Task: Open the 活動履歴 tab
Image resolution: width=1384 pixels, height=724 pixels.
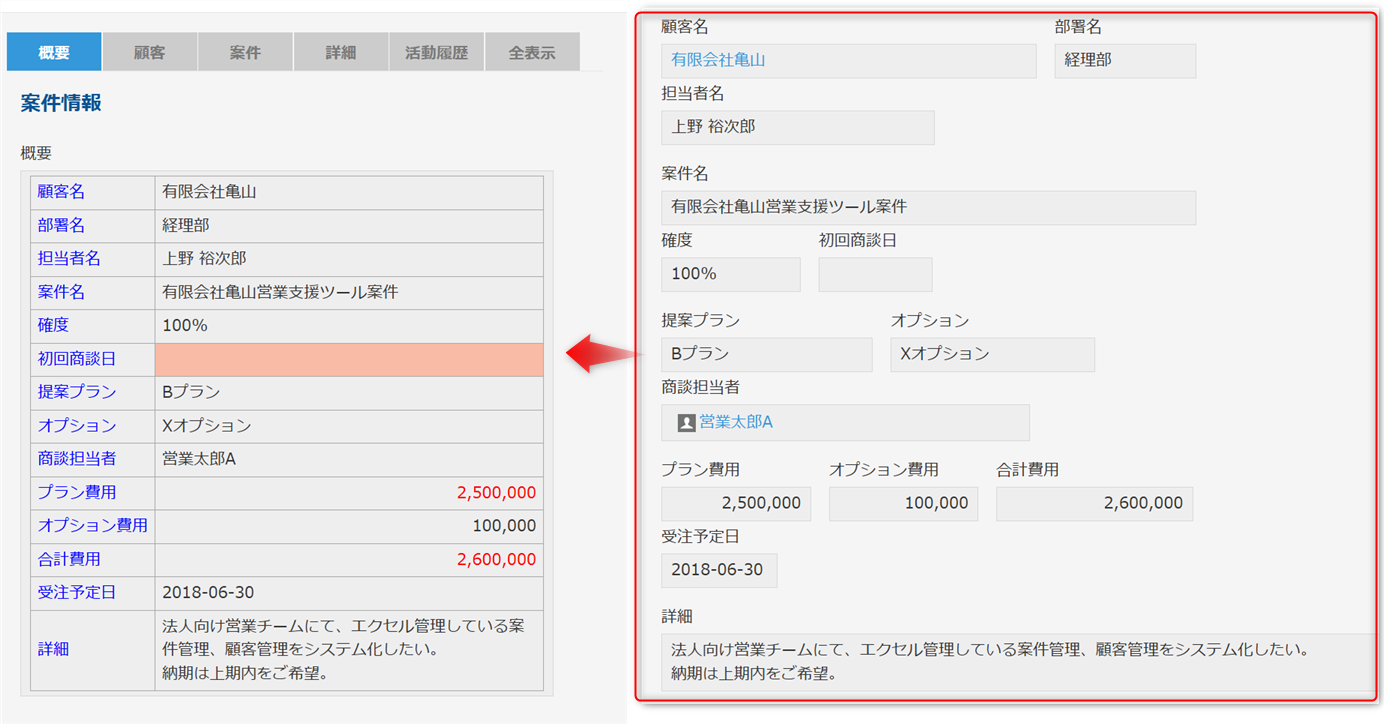Action: [436, 52]
